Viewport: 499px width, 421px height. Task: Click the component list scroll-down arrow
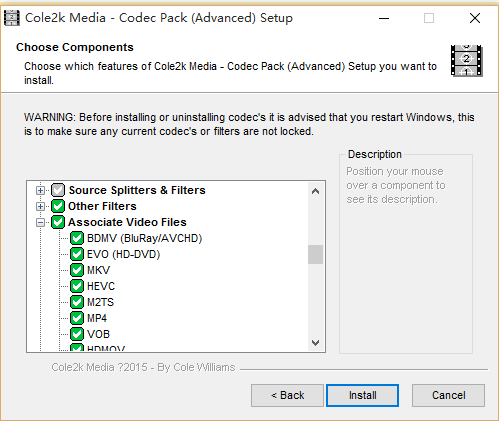pos(315,343)
